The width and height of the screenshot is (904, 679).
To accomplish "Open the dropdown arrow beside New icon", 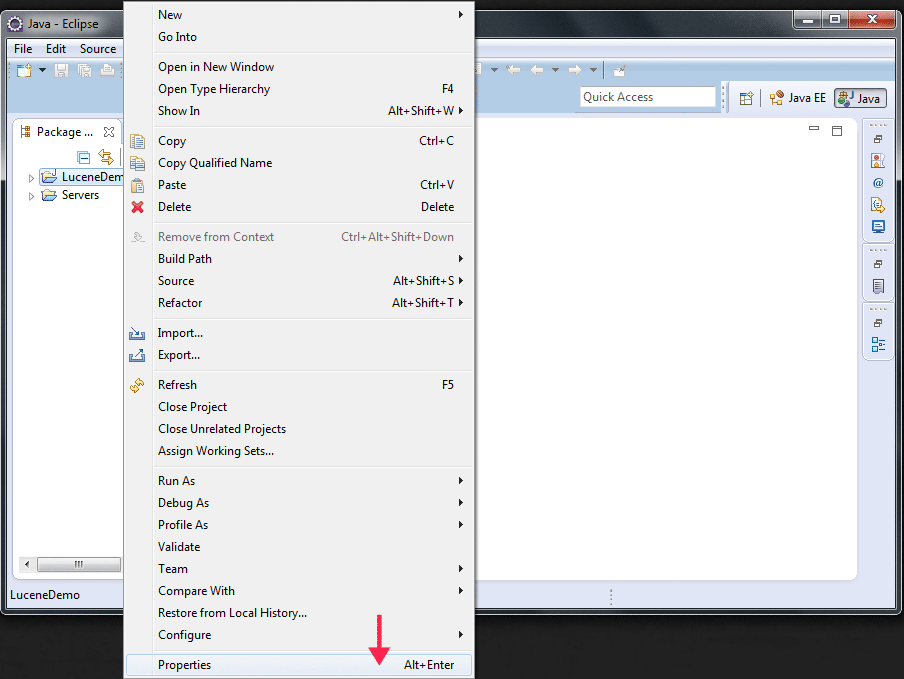I will click(x=42, y=70).
